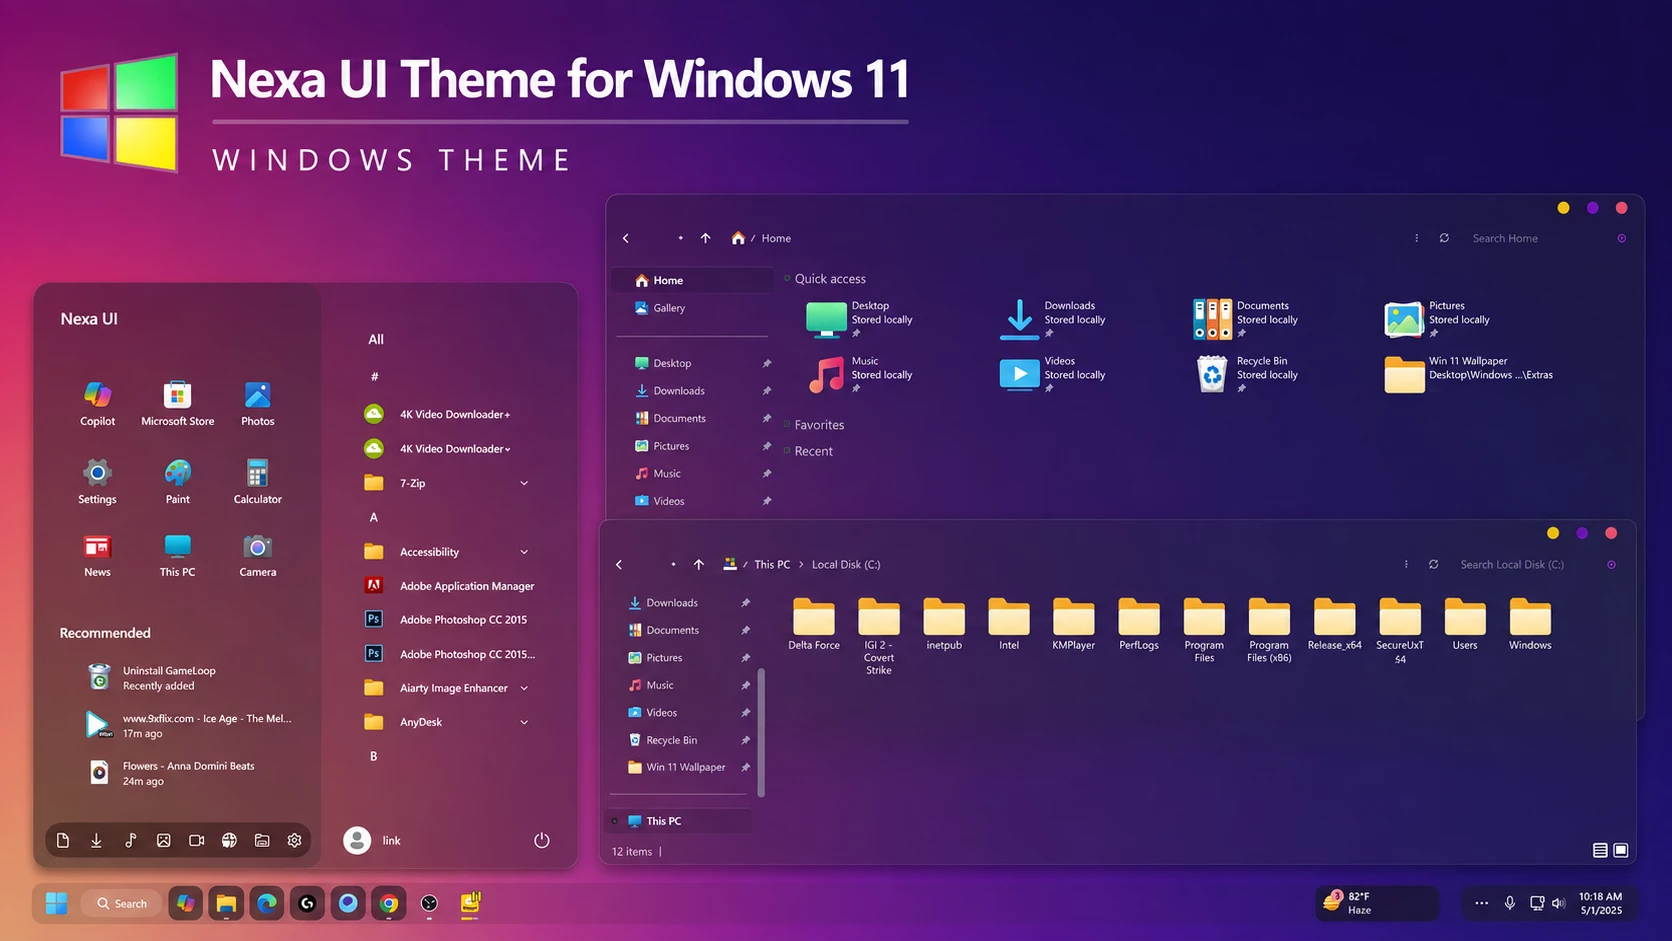Unpin Music in Local Disk window sidebar

click(745, 685)
